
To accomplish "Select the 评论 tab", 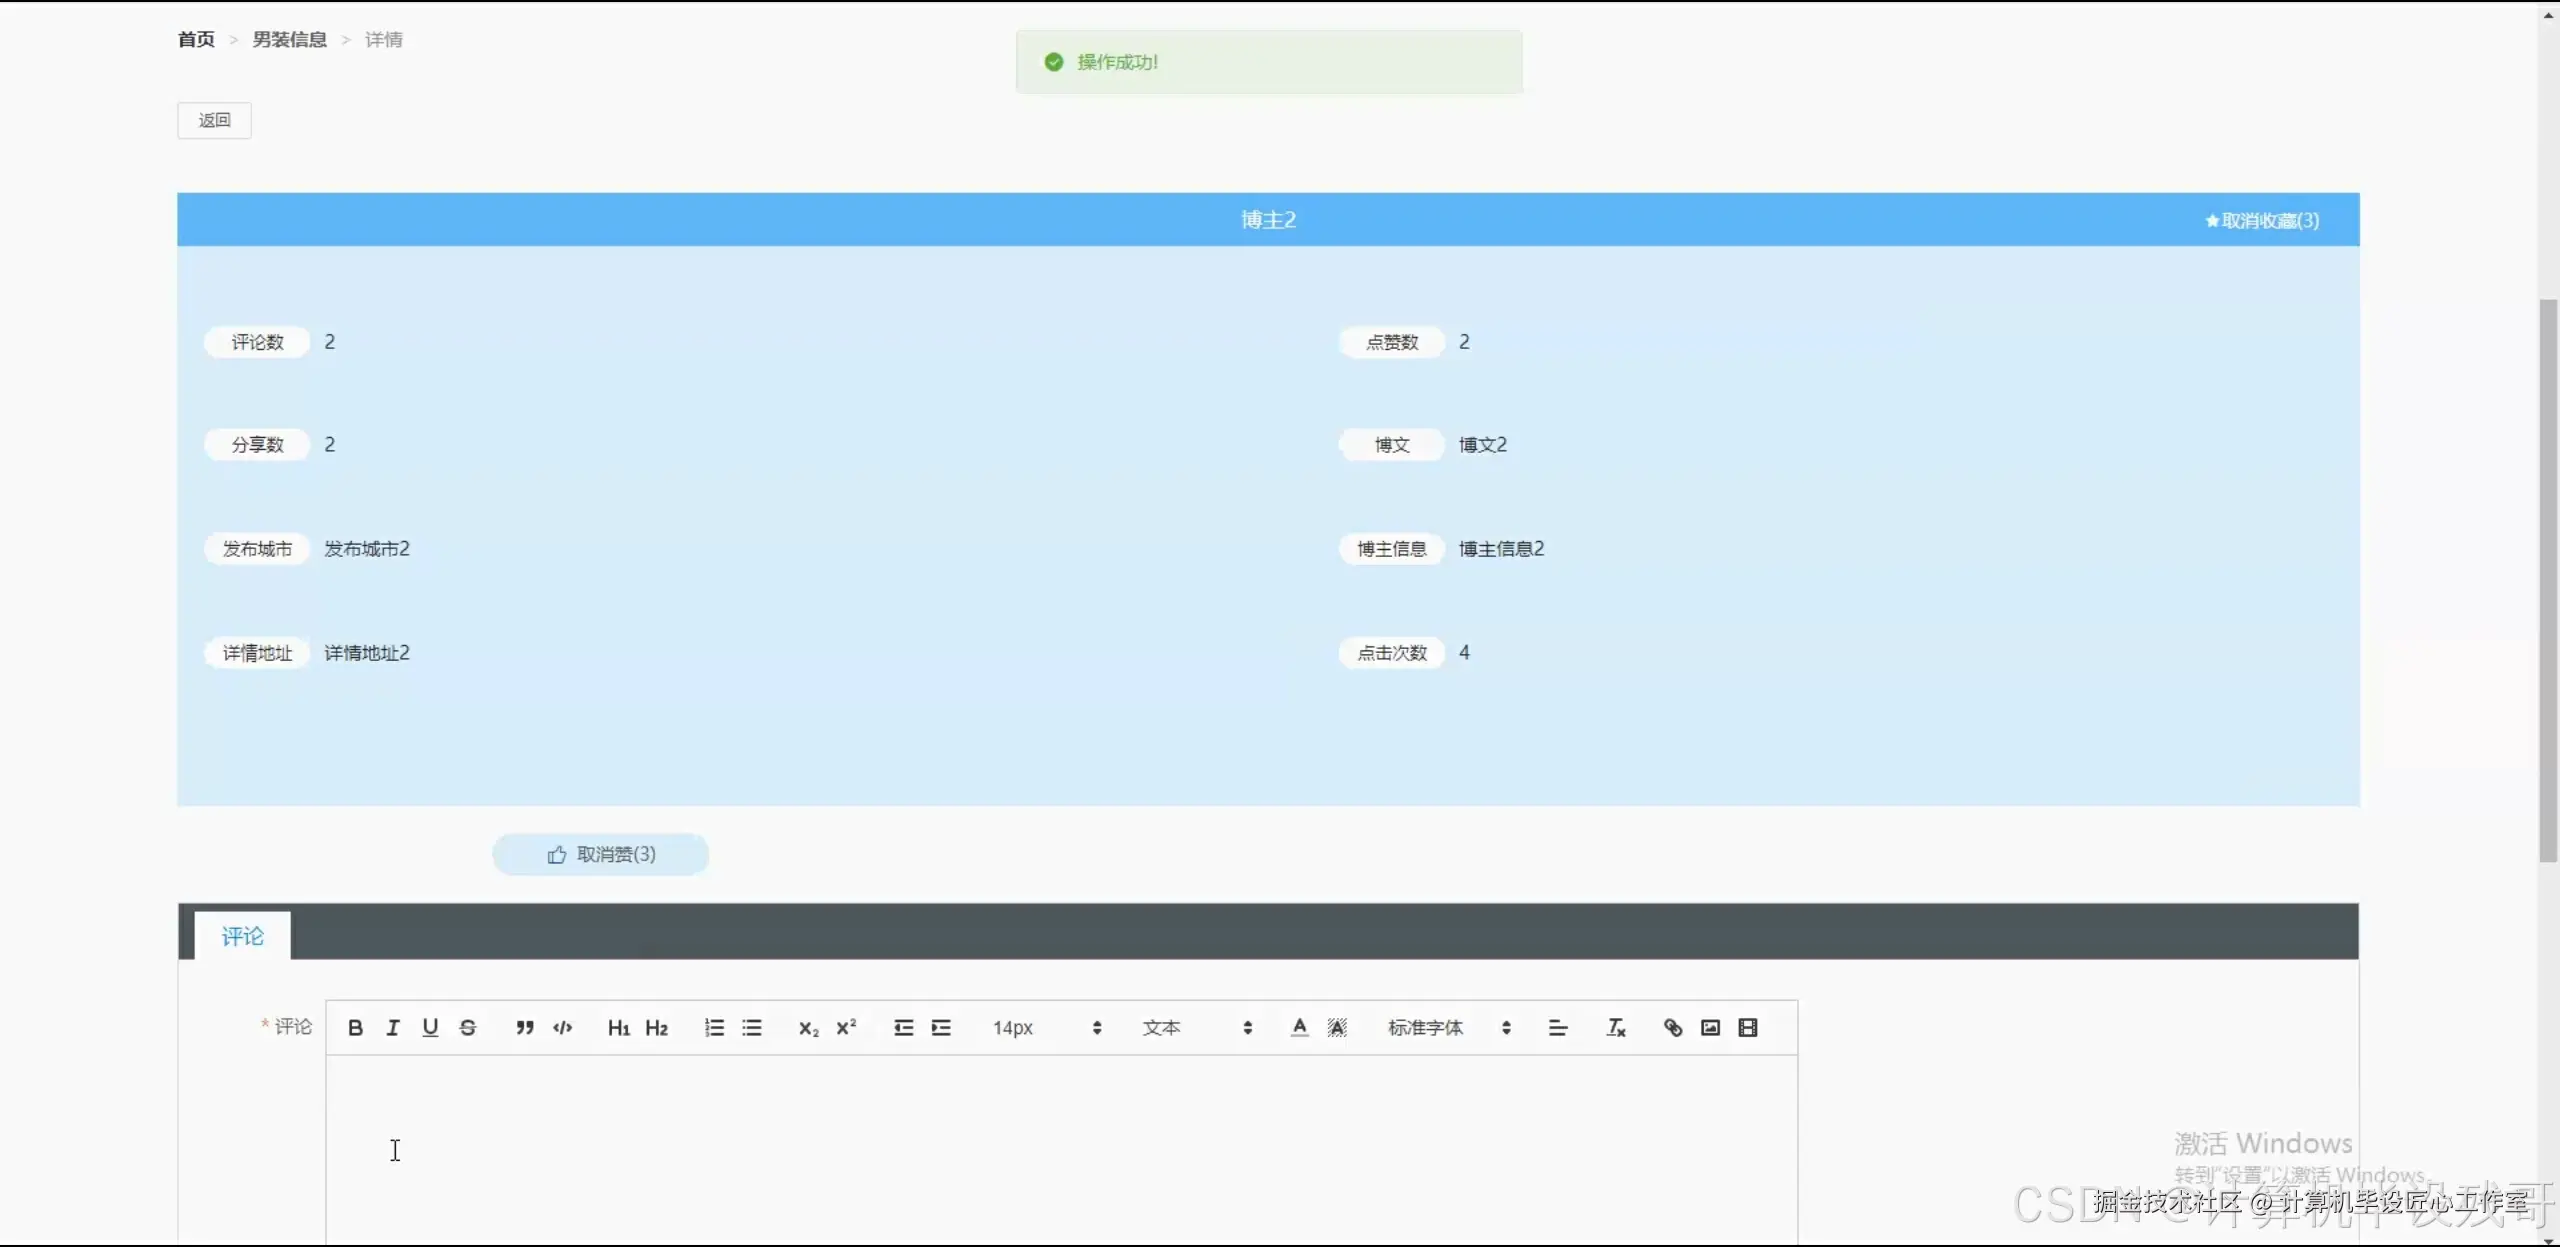I will click(x=242, y=936).
